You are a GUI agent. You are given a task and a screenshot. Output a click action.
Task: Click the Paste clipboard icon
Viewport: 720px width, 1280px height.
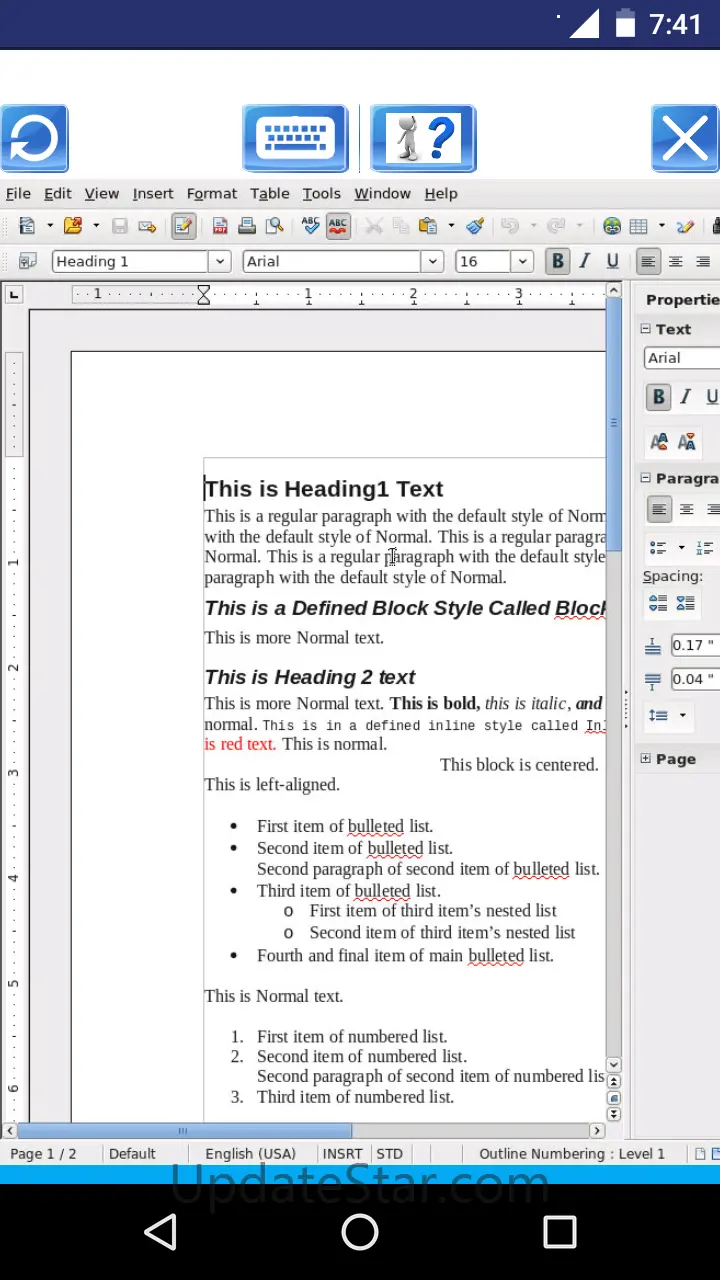(x=428, y=226)
